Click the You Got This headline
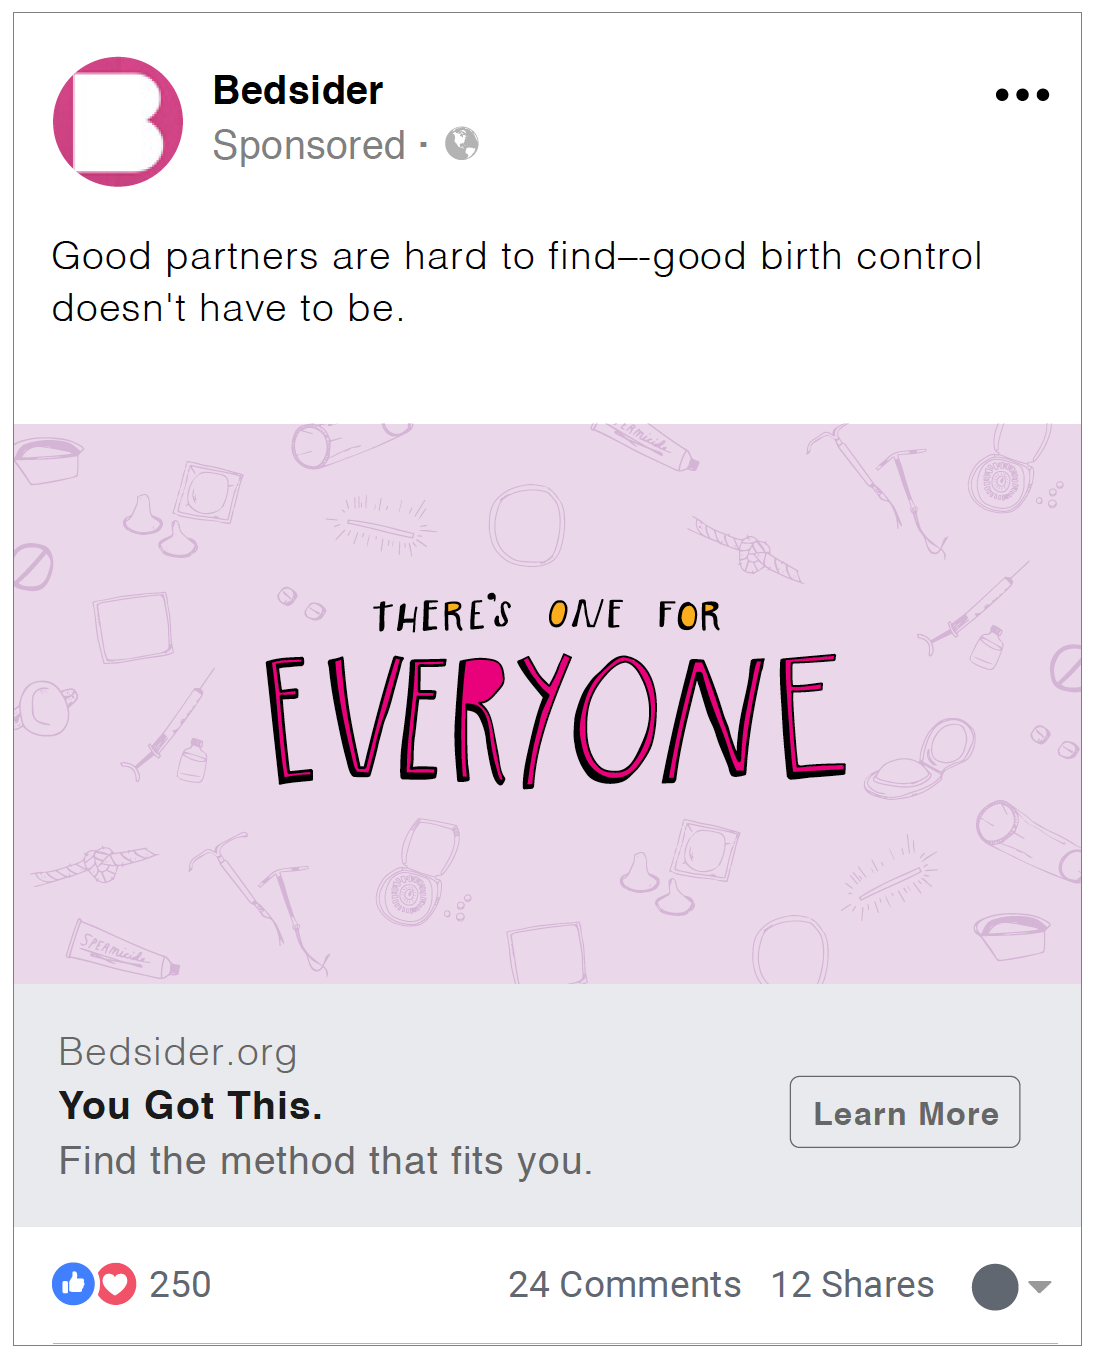Viewport: 1094px width, 1358px height. click(191, 1106)
